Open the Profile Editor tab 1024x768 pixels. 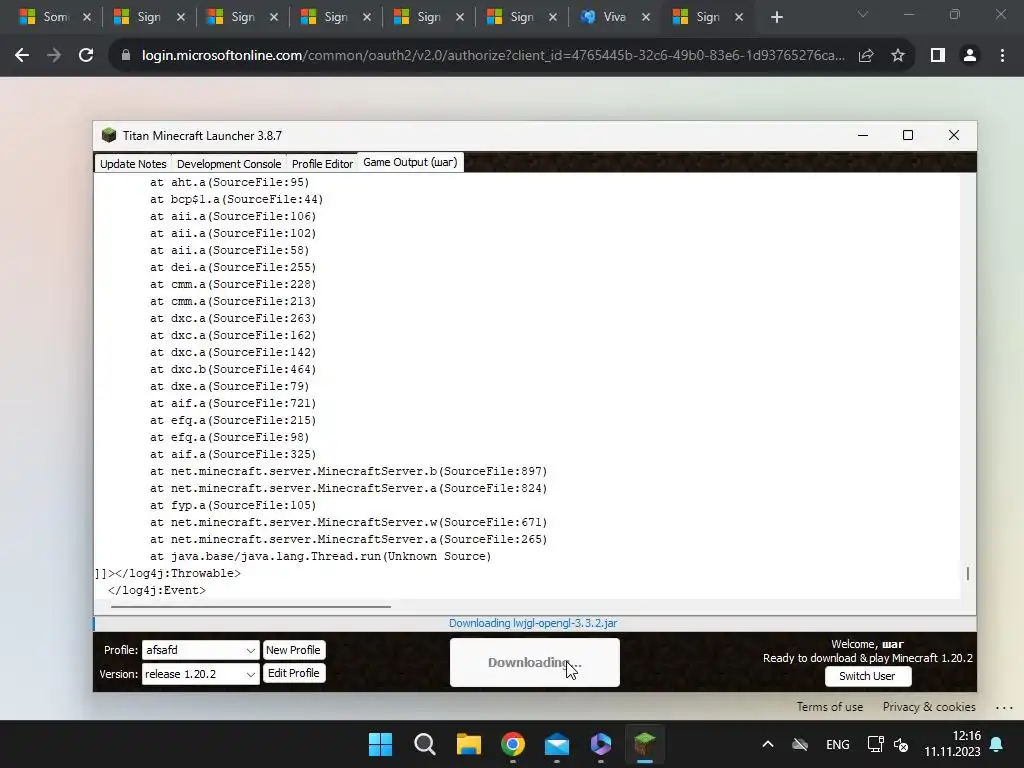[x=322, y=164]
